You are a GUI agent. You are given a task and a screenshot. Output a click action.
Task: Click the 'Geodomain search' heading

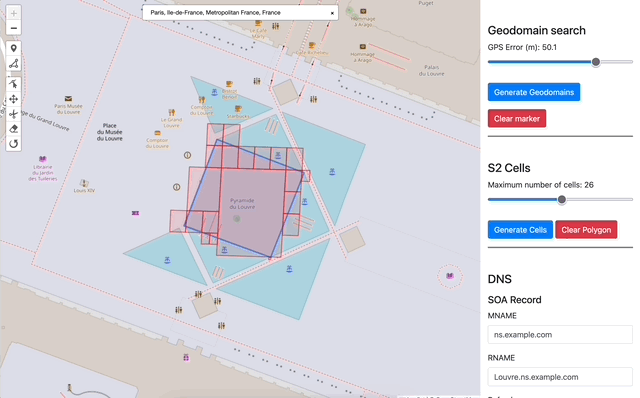coord(536,31)
